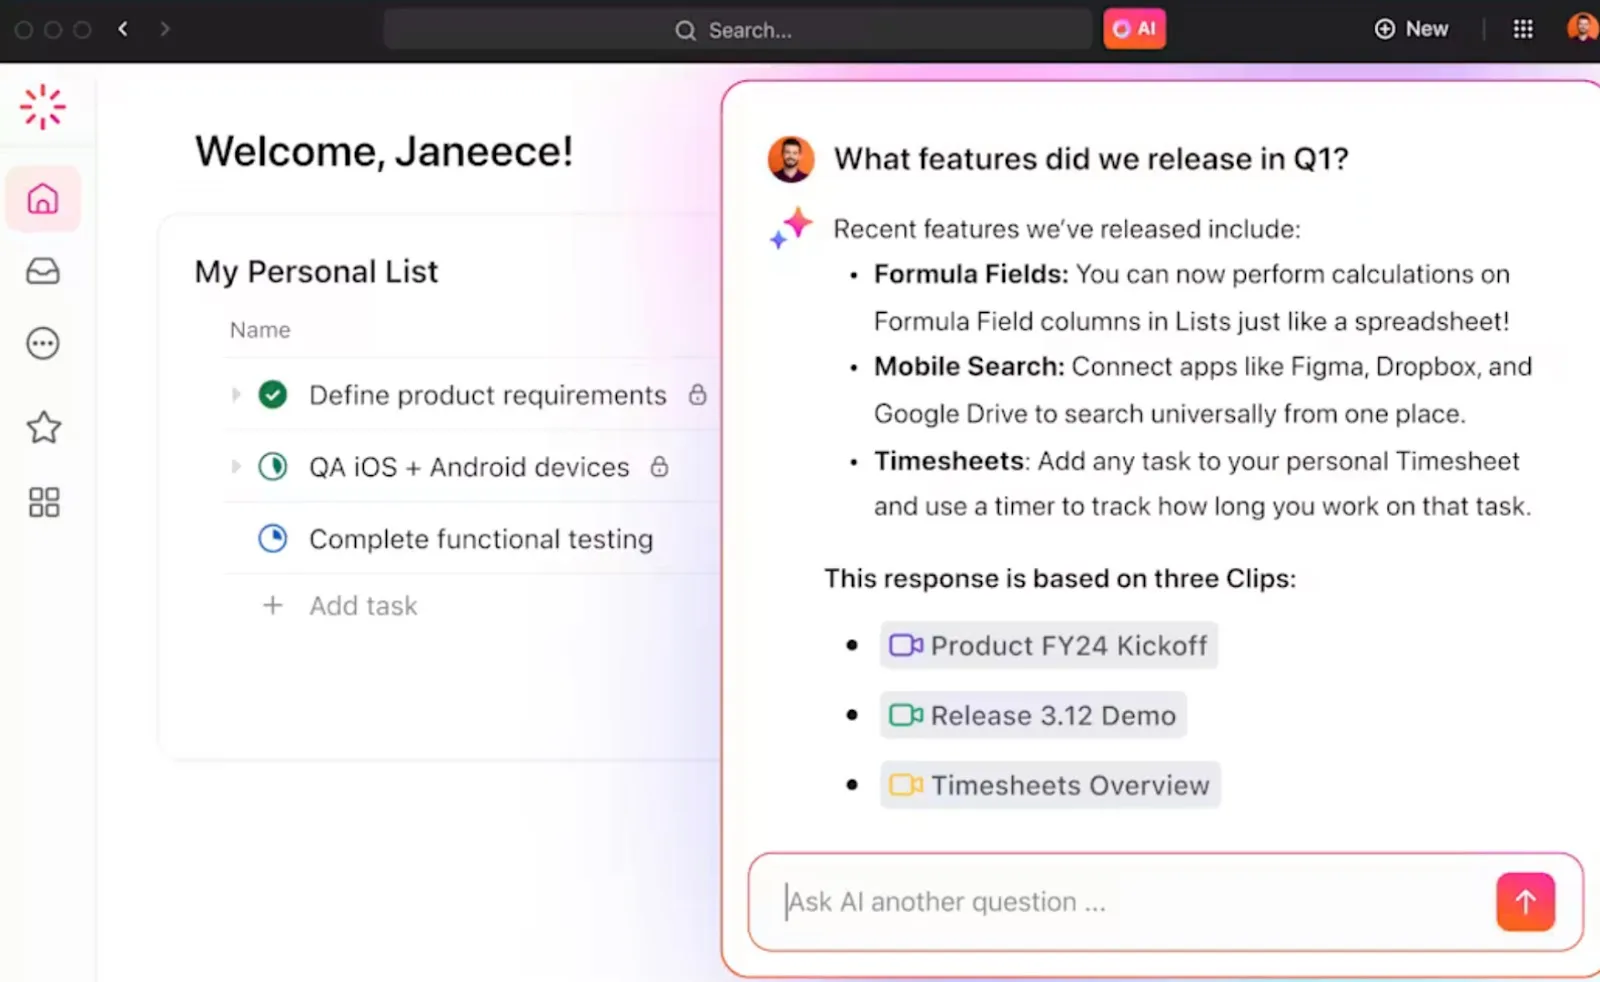Click the ClickUp logo icon
1600x982 pixels.
pyautogui.click(x=43, y=107)
